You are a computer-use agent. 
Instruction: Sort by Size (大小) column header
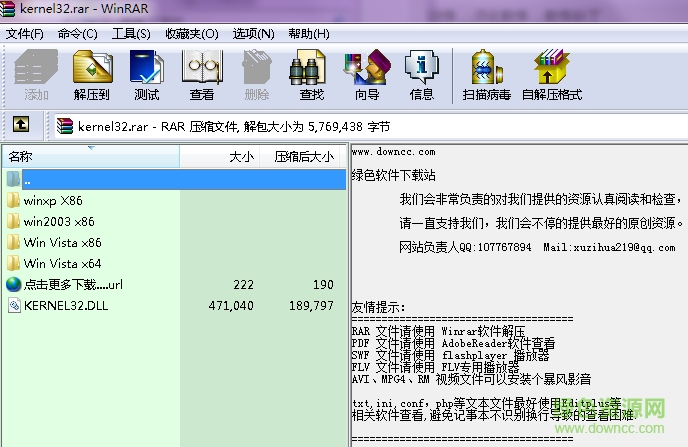point(220,157)
